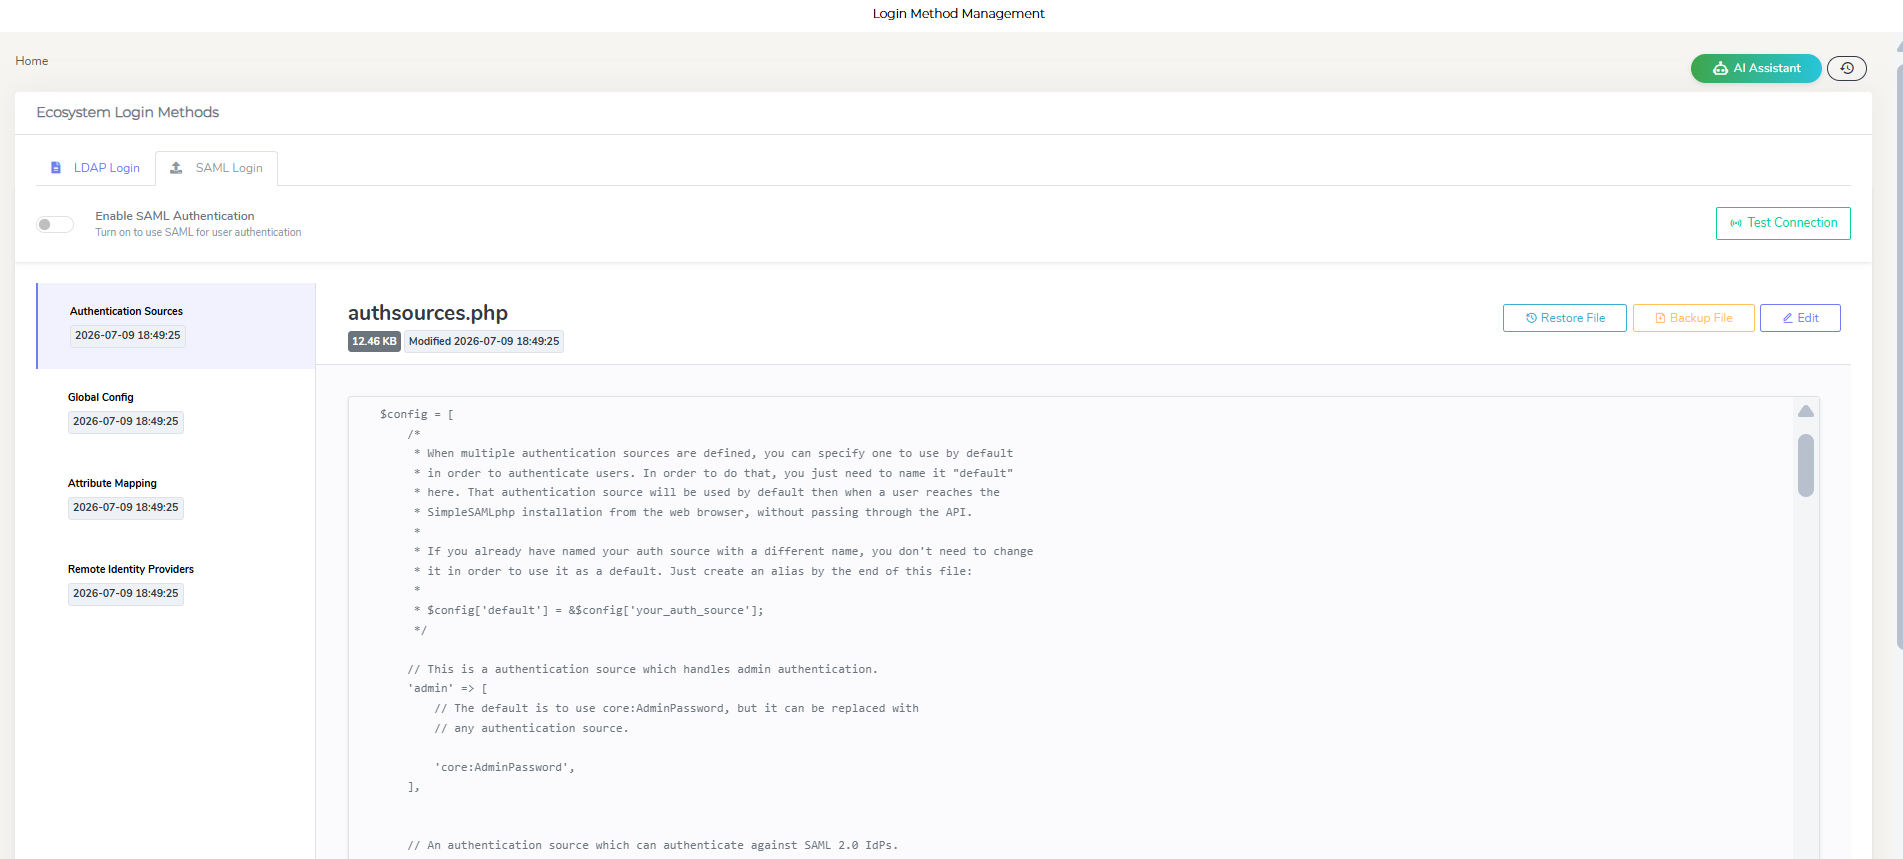The height and width of the screenshot is (859, 1903).
Task: Select Authentication Sources in the sidebar
Action: tap(176, 326)
